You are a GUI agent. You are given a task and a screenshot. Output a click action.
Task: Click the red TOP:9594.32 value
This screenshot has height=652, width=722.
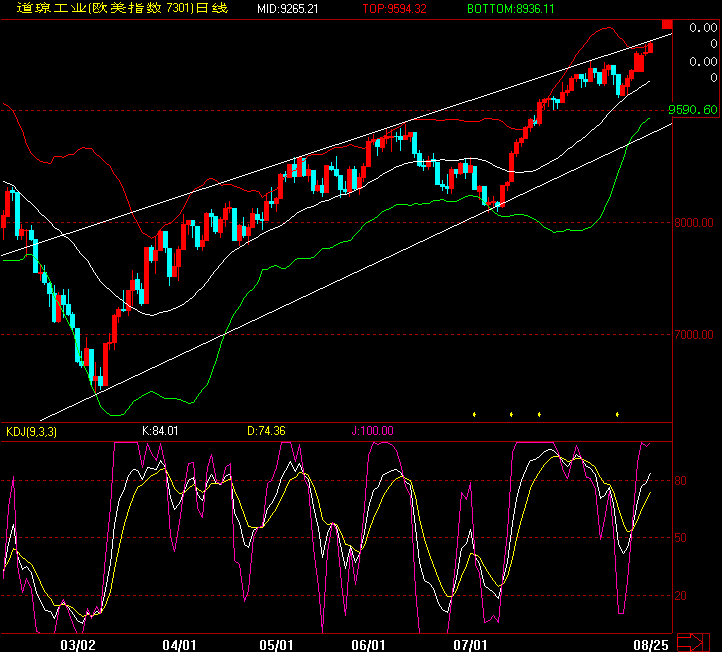tap(395, 9)
